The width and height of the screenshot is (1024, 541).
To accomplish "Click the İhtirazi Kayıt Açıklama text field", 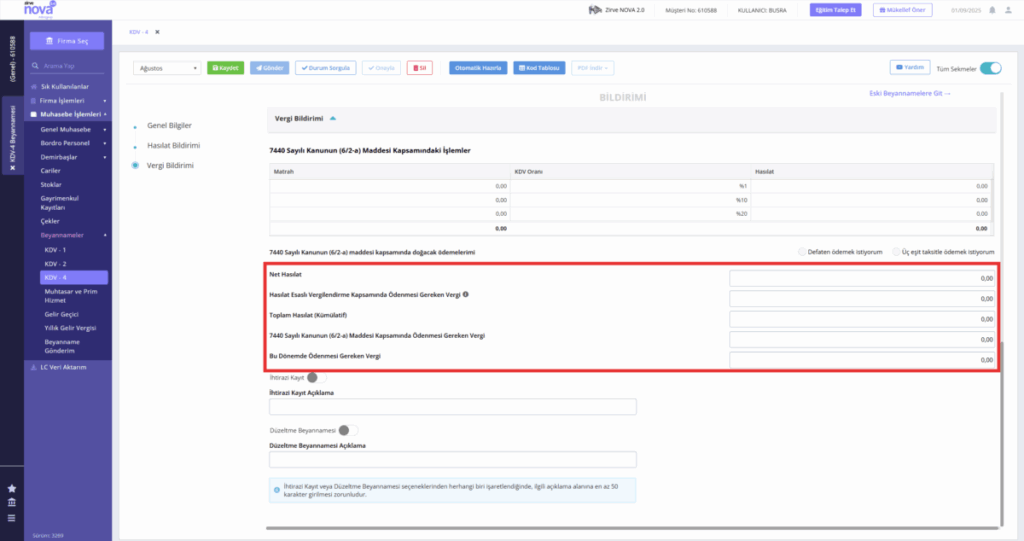I will click(x=453, y=407).
